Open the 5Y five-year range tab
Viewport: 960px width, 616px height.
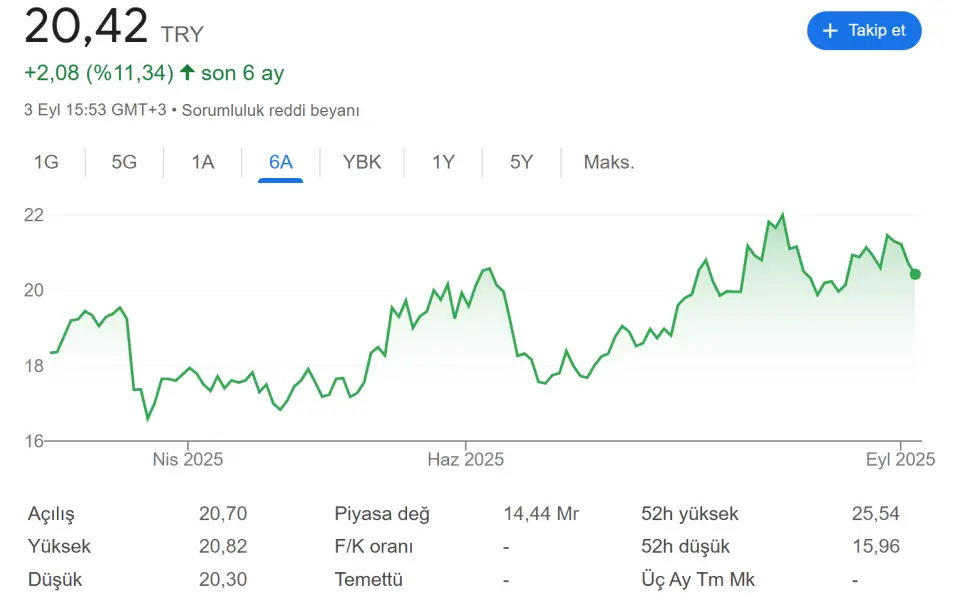coord(522,162)
